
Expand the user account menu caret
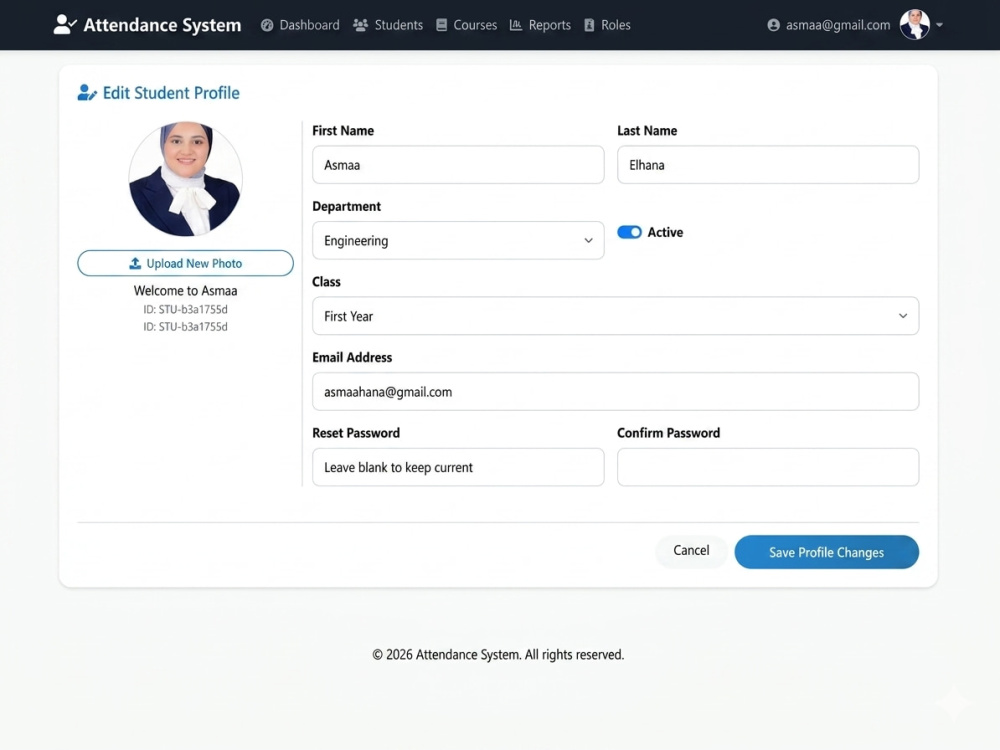click(x=939, y=25)
